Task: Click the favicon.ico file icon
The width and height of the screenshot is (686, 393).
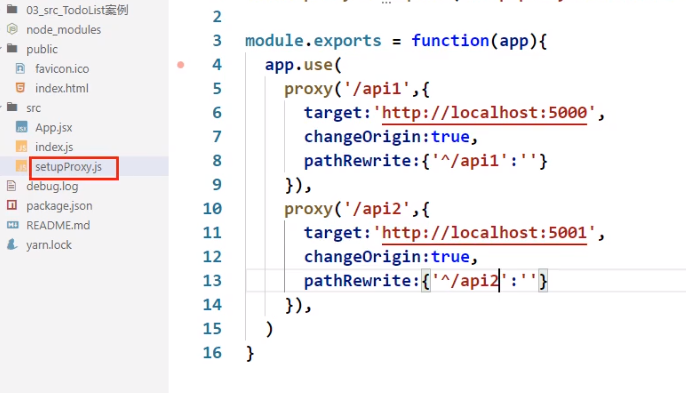Action: 20,68
